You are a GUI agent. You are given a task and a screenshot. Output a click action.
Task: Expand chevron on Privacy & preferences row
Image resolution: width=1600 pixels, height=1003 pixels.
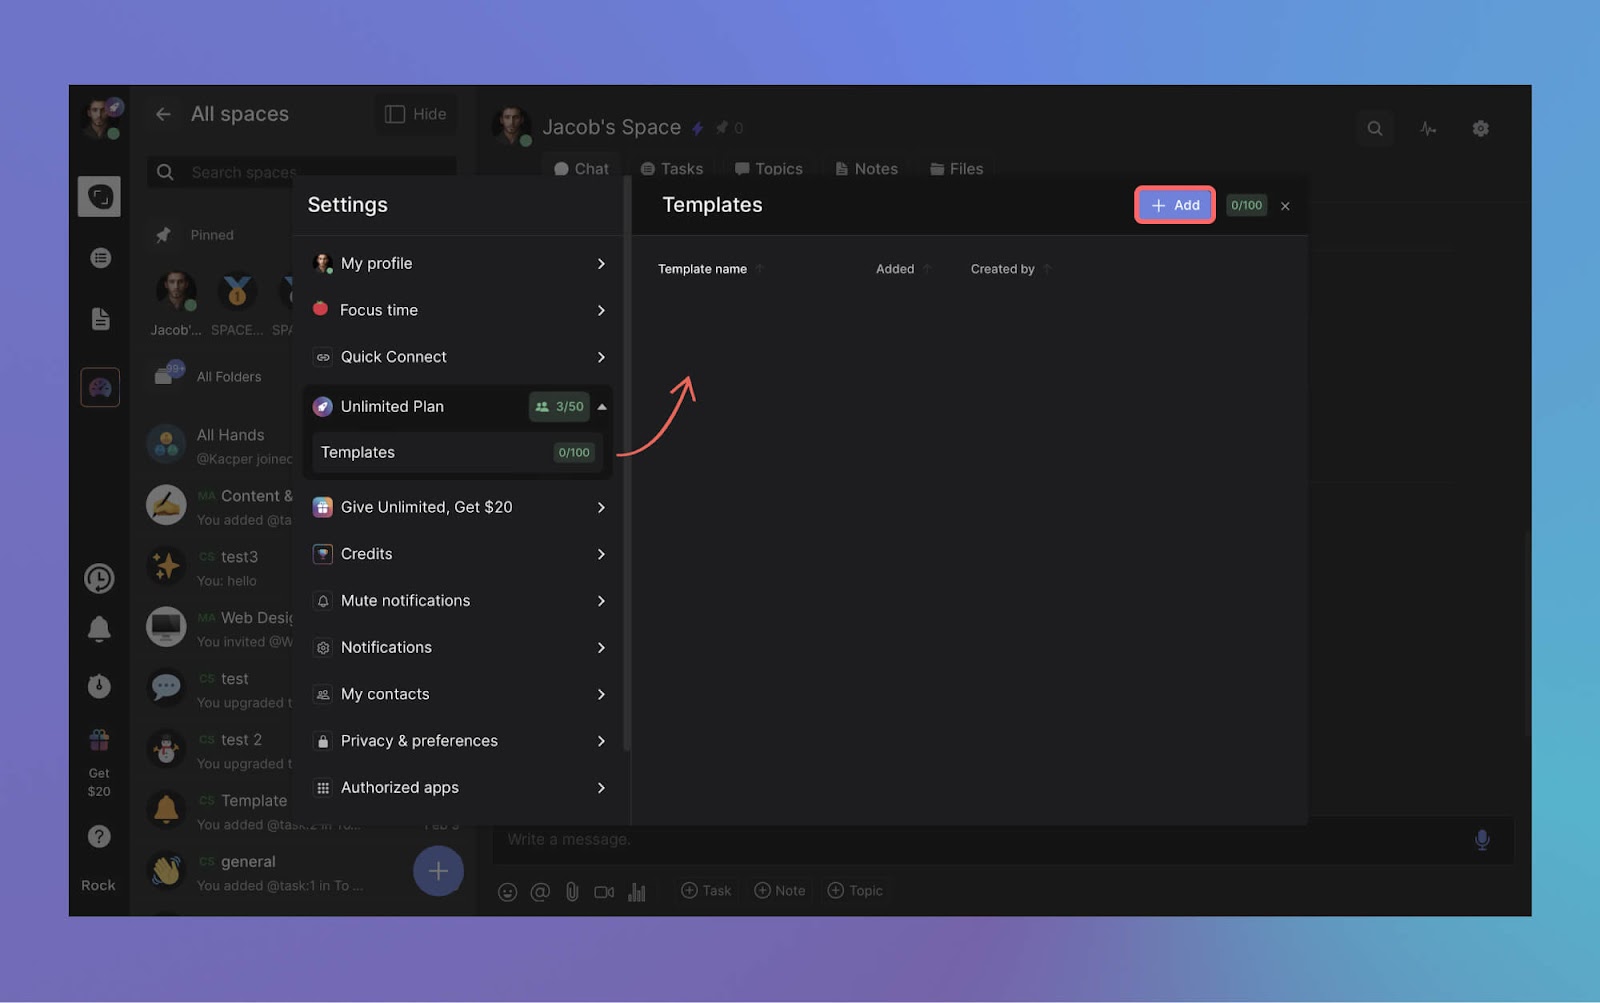point(601,741)
